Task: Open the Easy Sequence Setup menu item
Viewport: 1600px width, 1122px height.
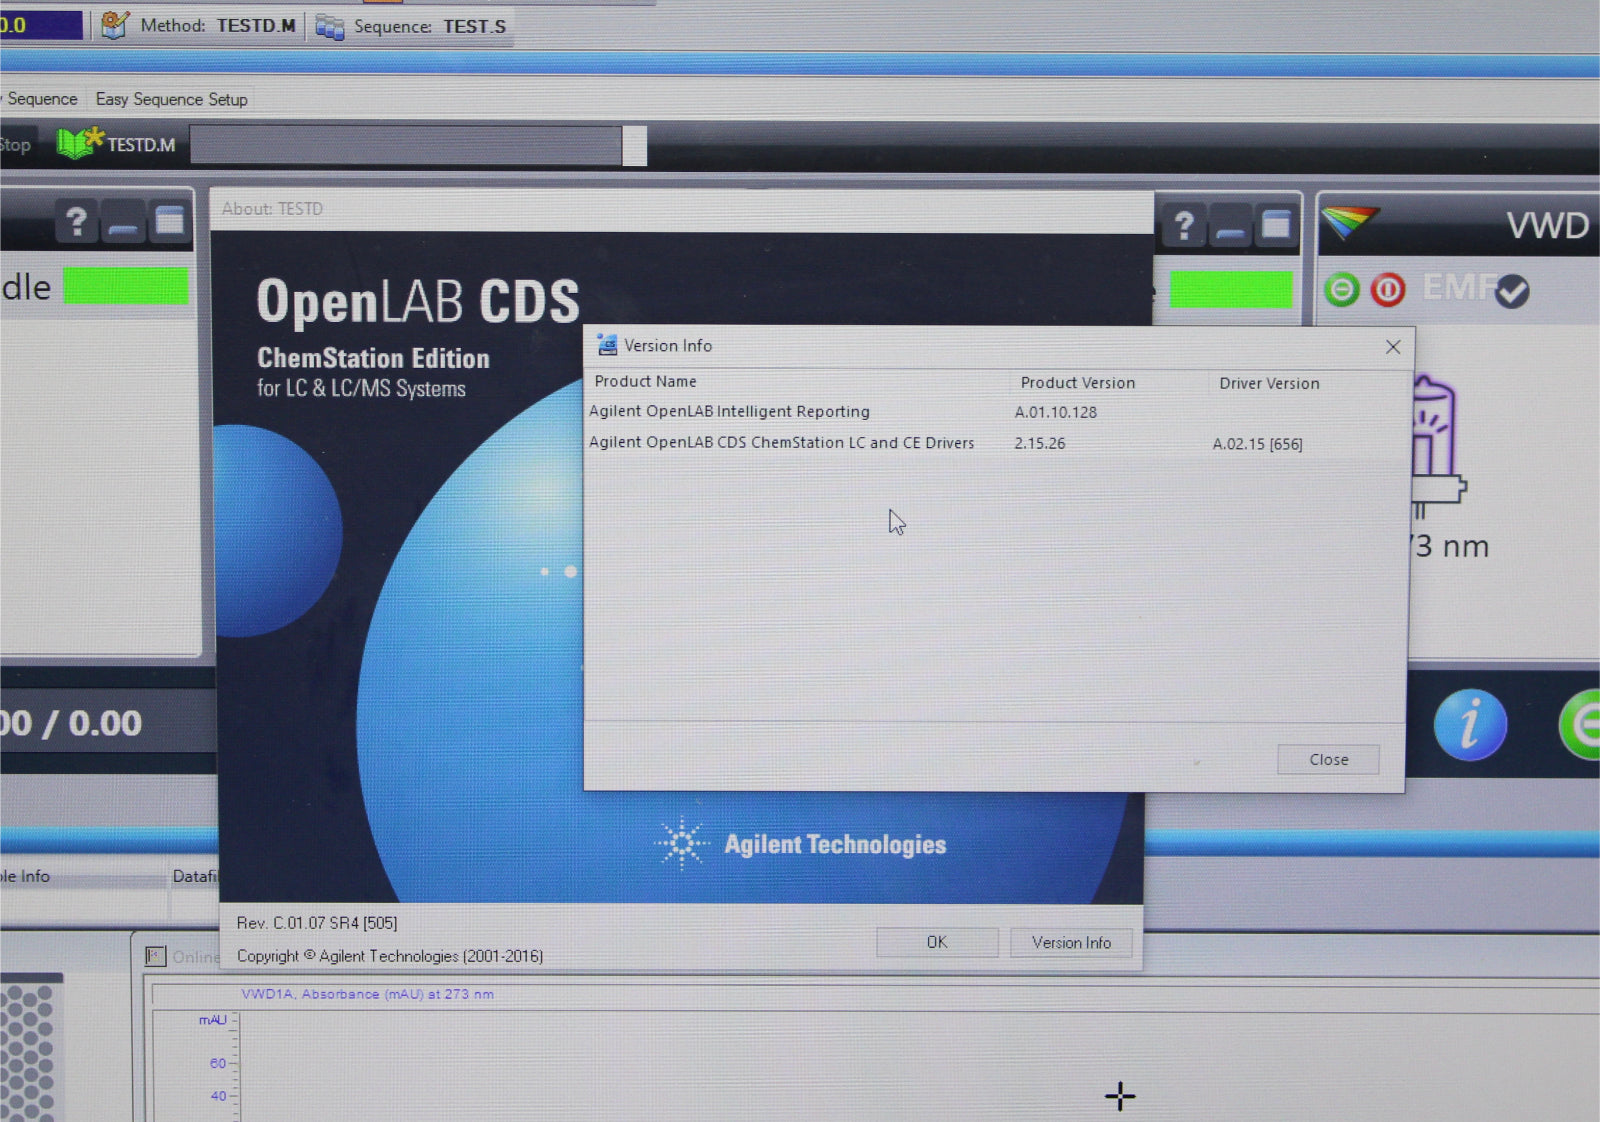Action: (x=171, y=99)
